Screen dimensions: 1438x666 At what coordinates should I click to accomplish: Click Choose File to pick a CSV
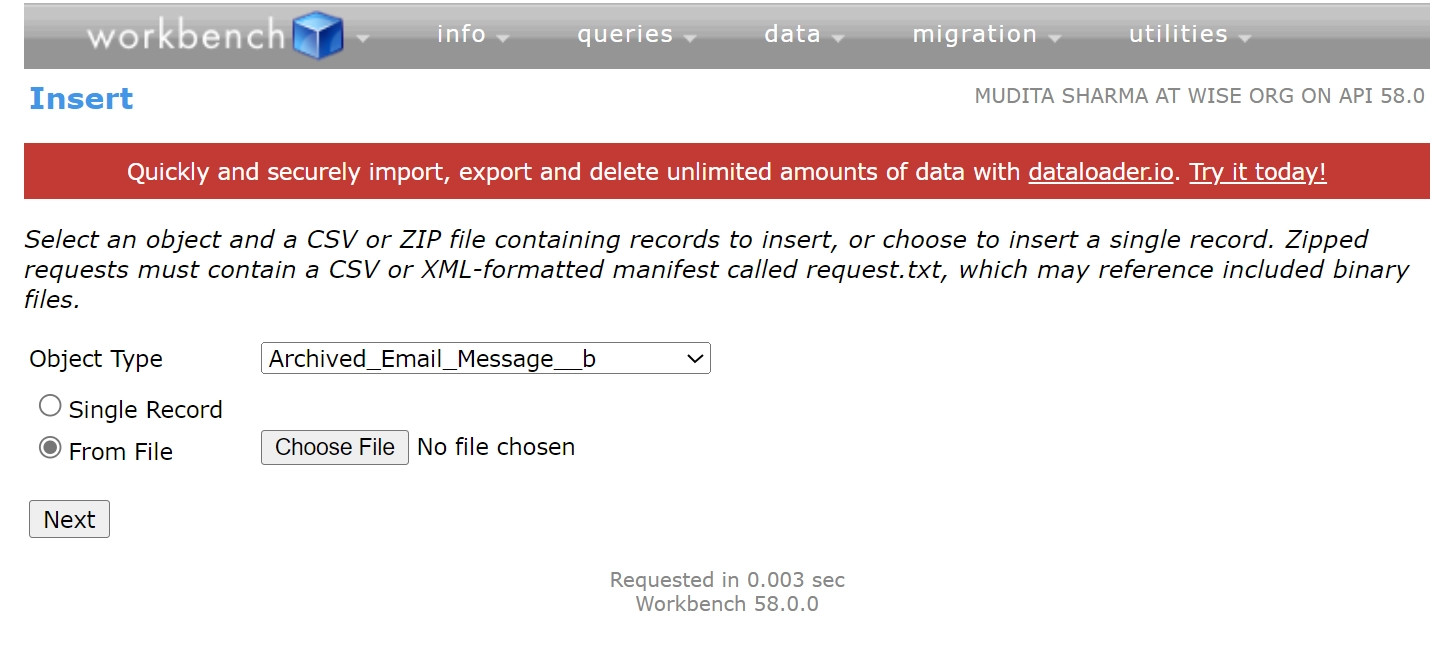click(x=335, y=447)
